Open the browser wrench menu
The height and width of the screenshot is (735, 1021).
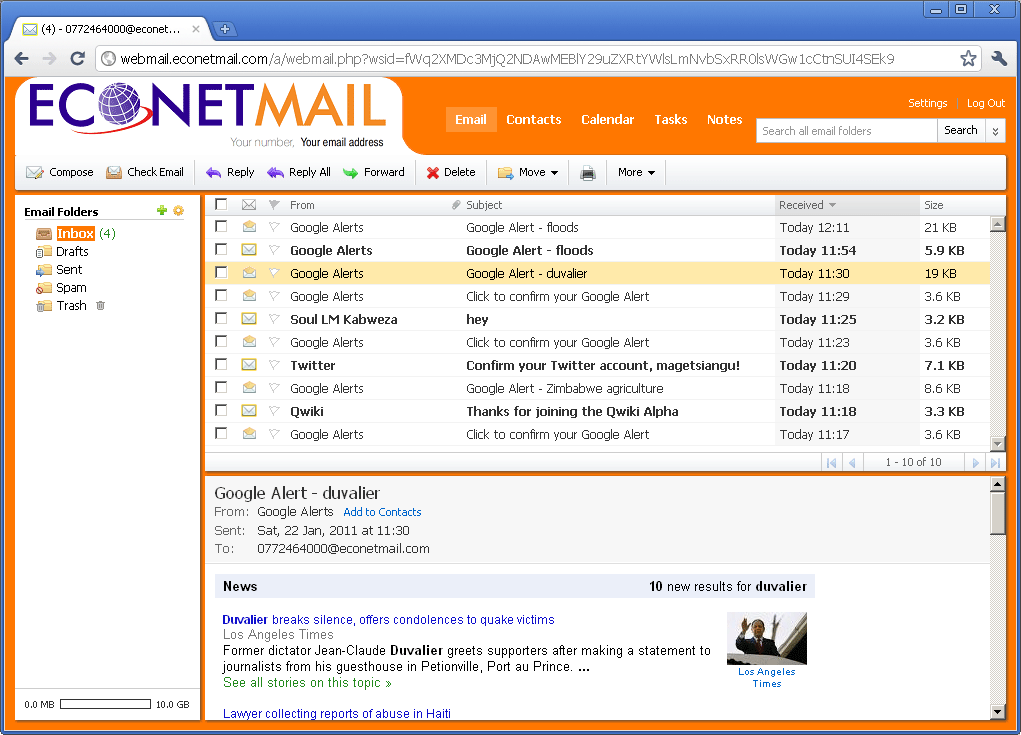(999, 59)
